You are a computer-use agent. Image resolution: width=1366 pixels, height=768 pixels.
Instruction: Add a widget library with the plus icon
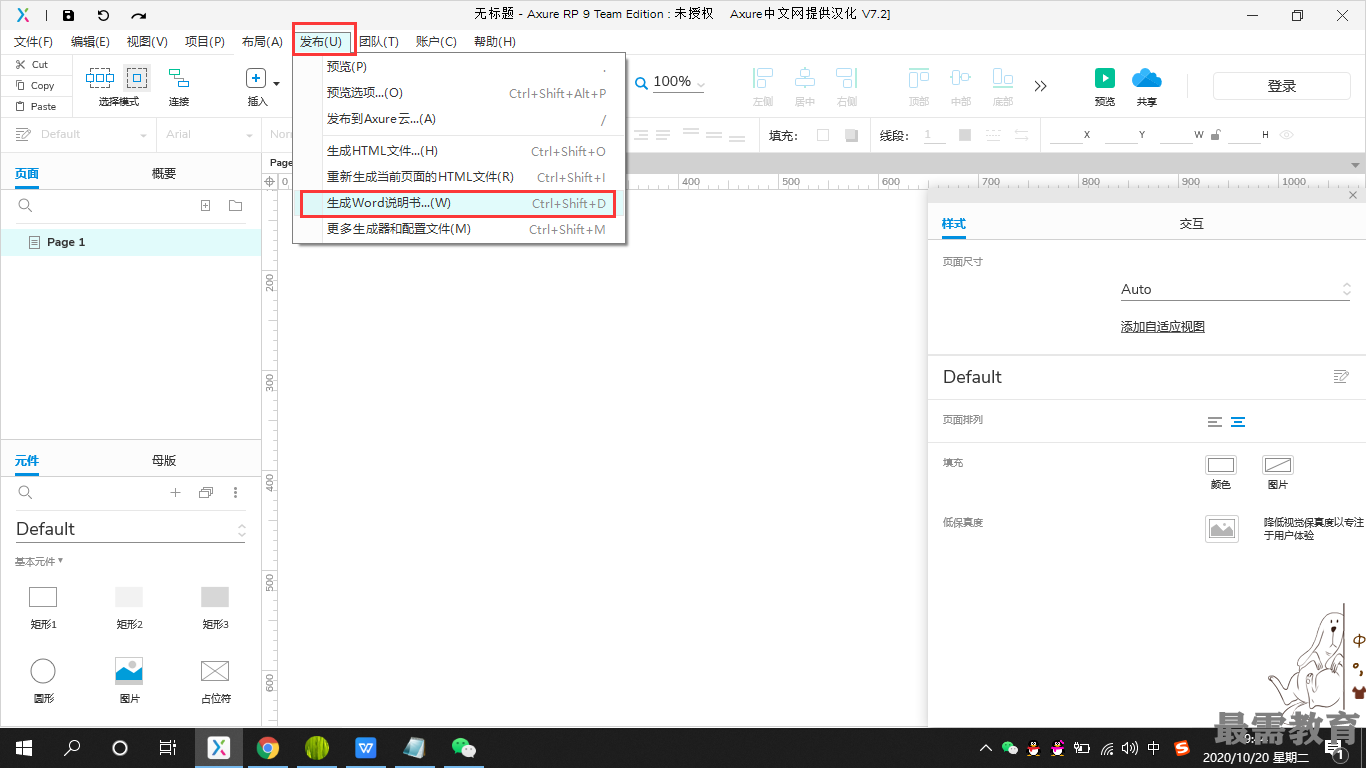(x=175, y=492)
